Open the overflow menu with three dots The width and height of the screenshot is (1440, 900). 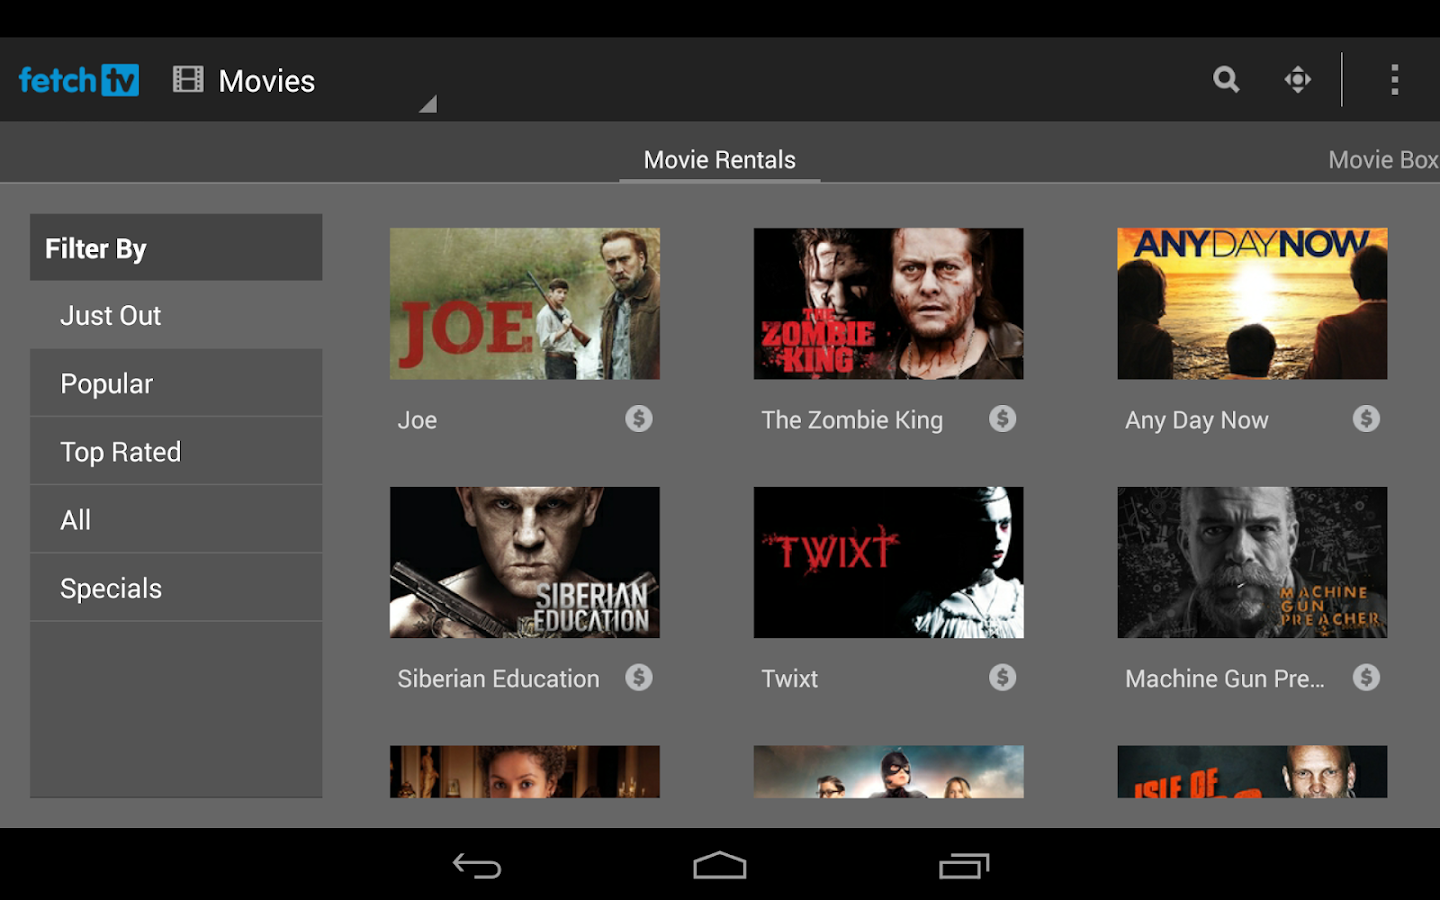click(1394, 80)
